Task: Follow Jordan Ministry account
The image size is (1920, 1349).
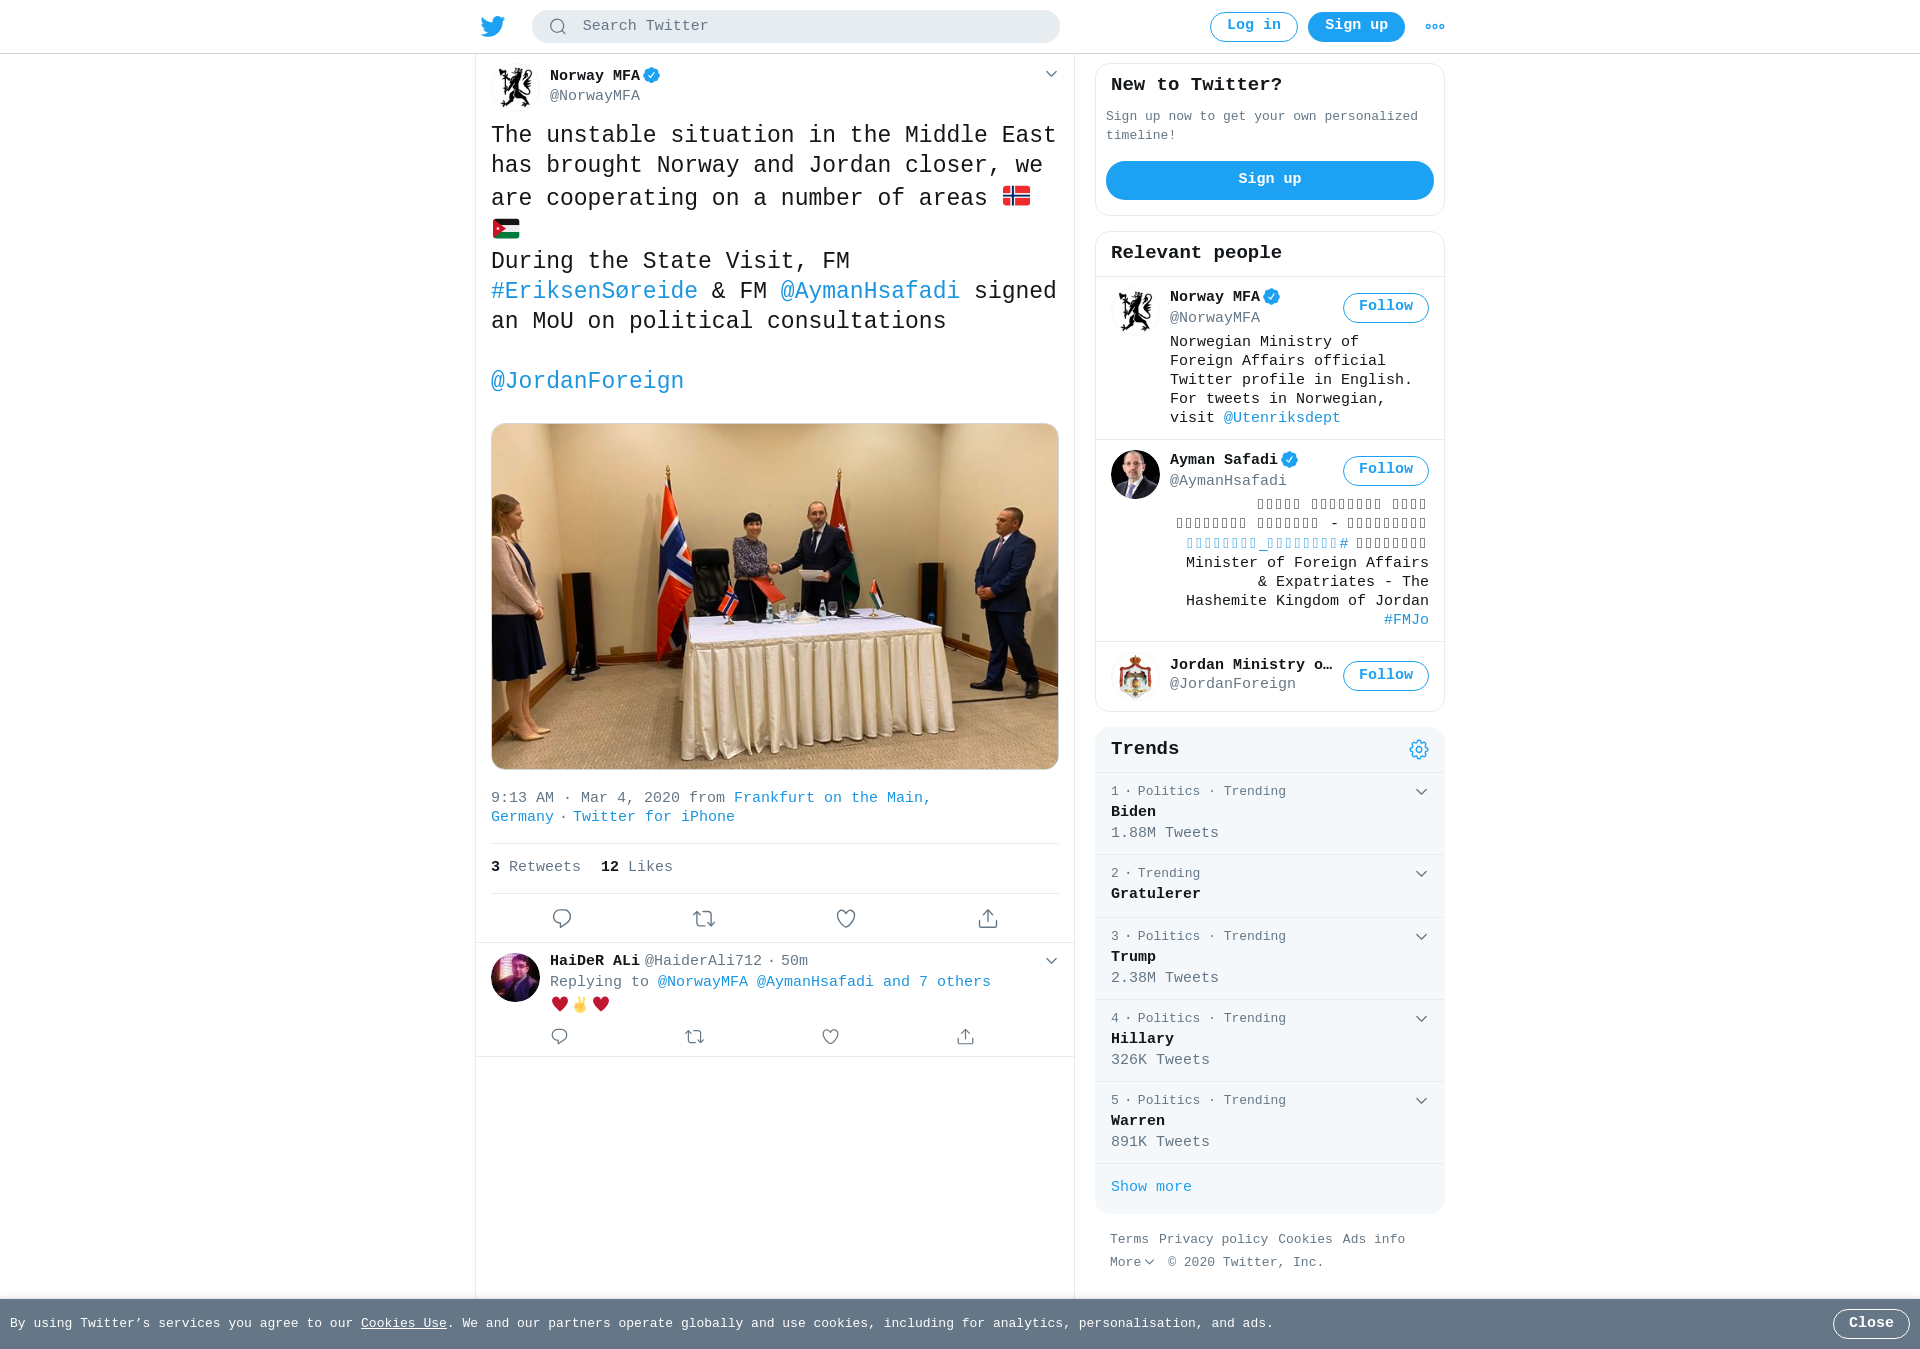Action: coord(1385,676)
